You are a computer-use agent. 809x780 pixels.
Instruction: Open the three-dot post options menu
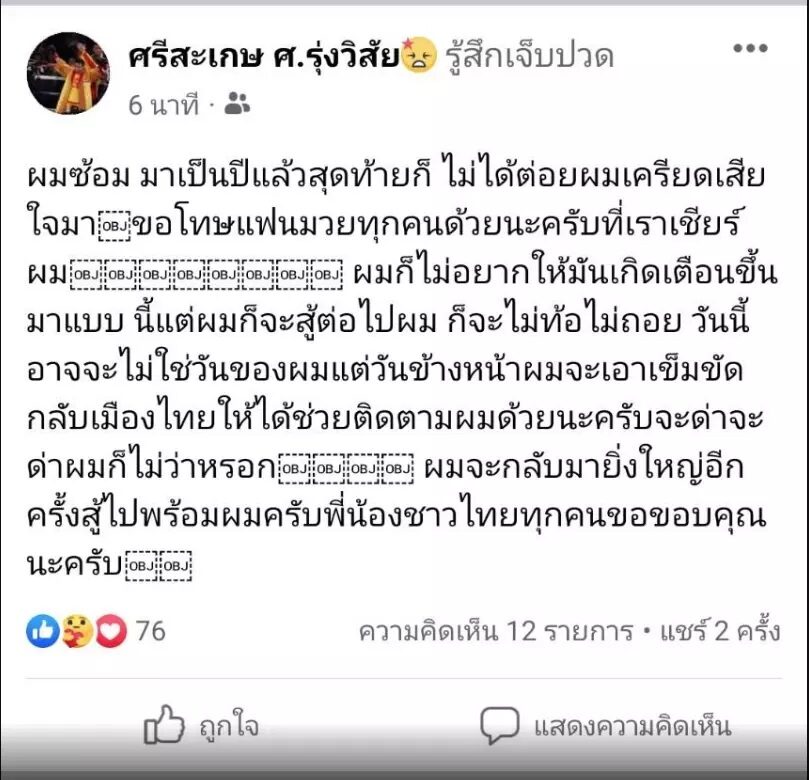[x=750, y=48]
